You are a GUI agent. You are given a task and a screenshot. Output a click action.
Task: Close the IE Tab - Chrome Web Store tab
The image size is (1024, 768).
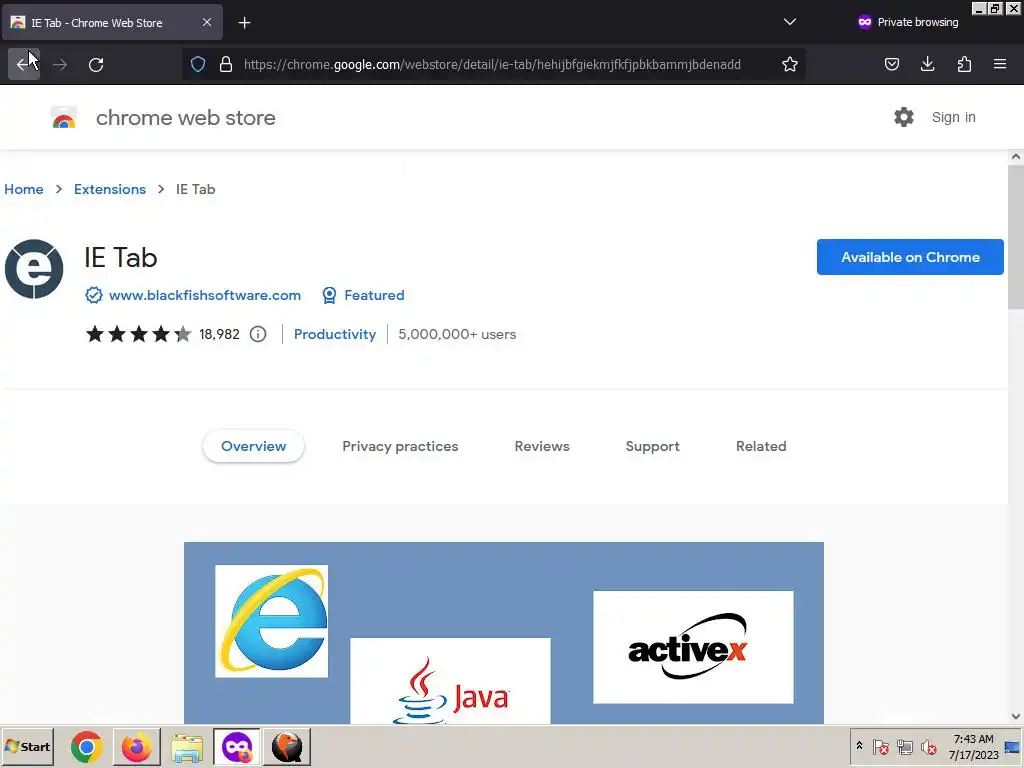coord(206,22)
